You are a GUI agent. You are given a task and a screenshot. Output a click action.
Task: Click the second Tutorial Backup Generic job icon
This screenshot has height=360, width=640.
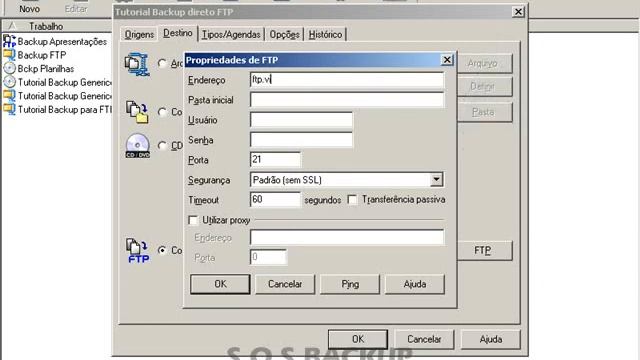pos(9,96)
